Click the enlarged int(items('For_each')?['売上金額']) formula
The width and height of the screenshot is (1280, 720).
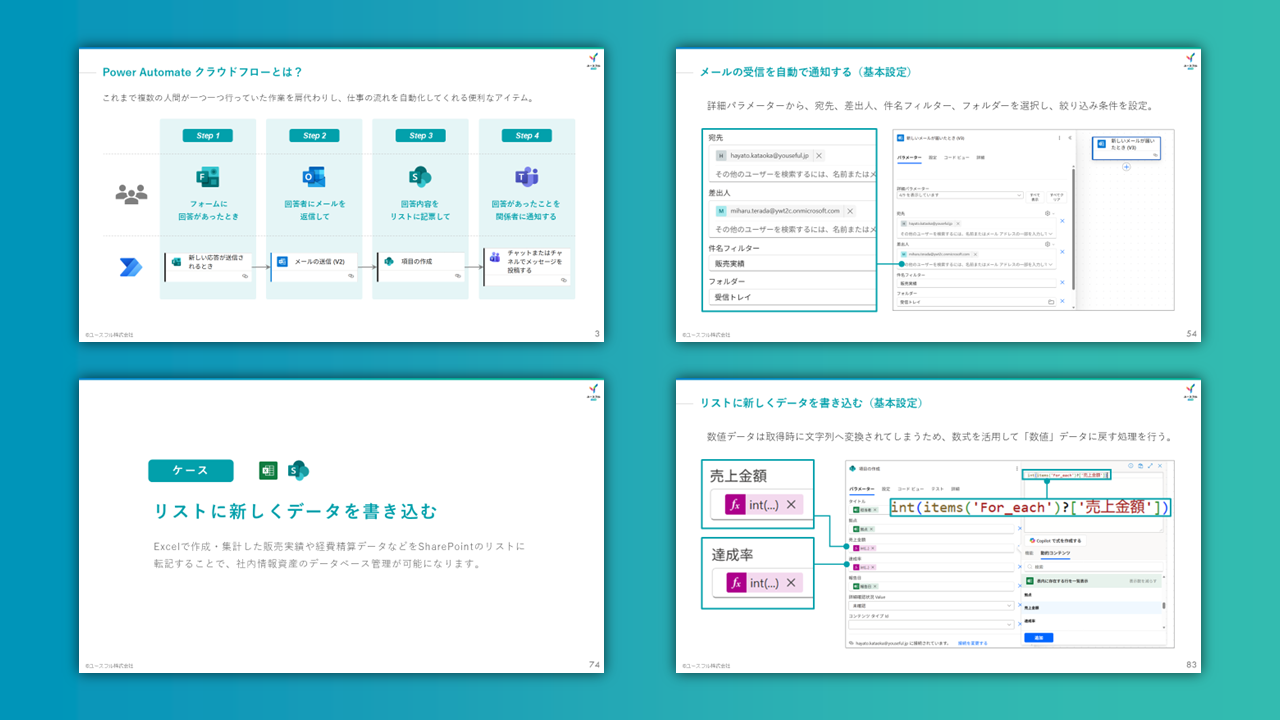tap(1030, 508)
